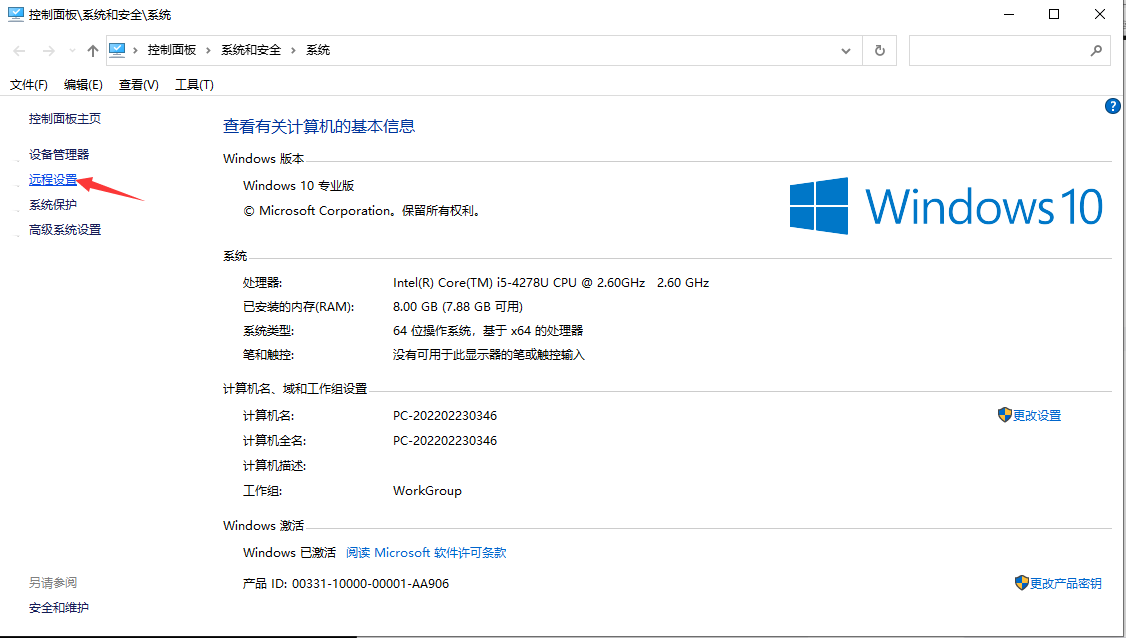Click the computer icon in address bar

[117, 50]
